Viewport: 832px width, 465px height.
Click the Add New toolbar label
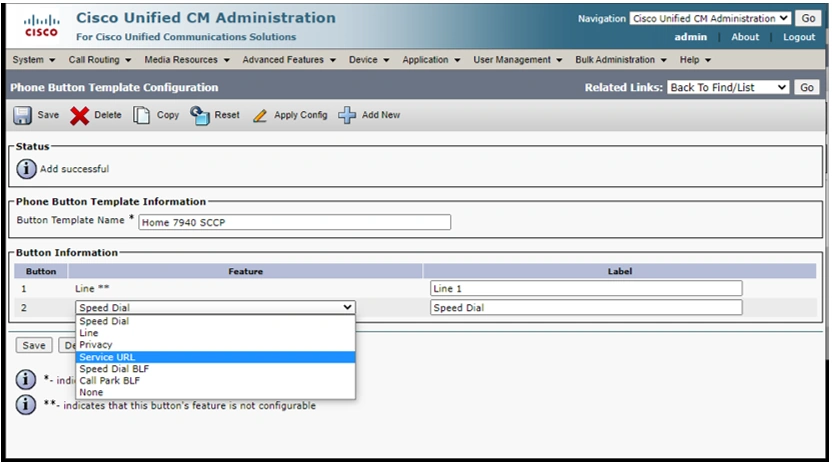pyautogui.click(x=381, y=115)
